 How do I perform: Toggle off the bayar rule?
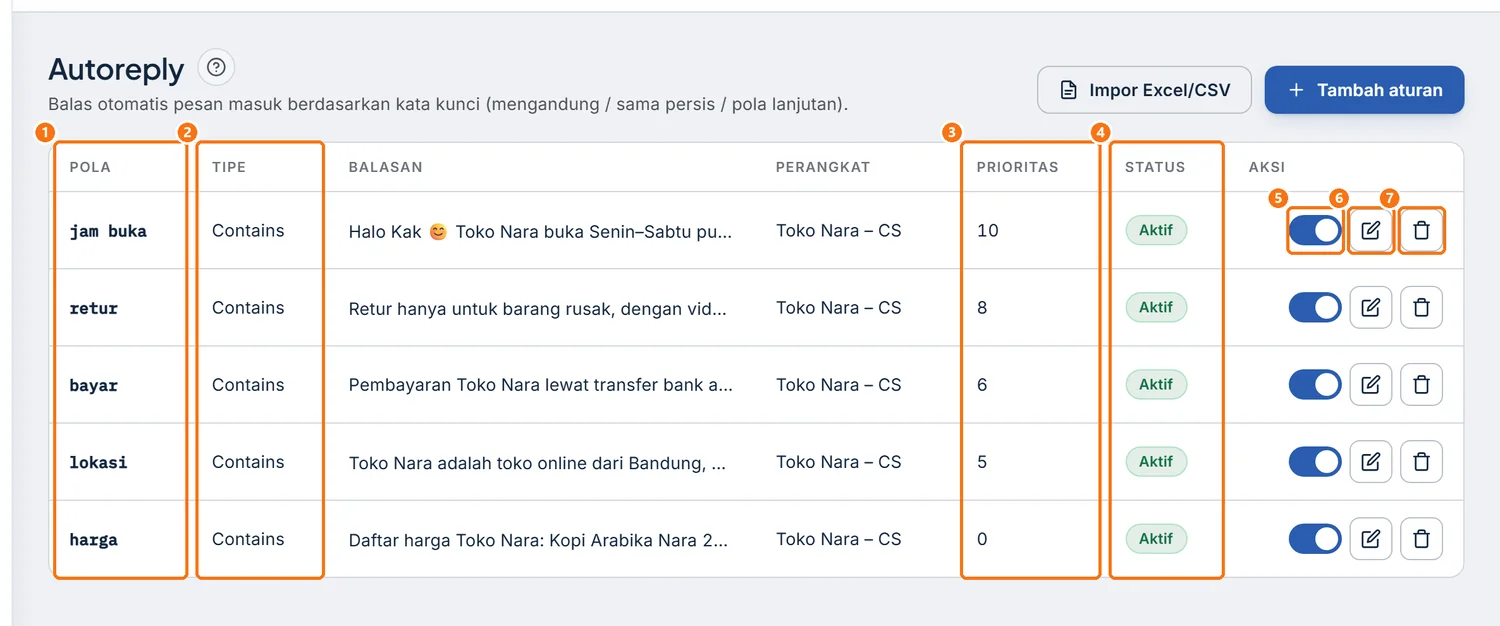pos(1315,385)
